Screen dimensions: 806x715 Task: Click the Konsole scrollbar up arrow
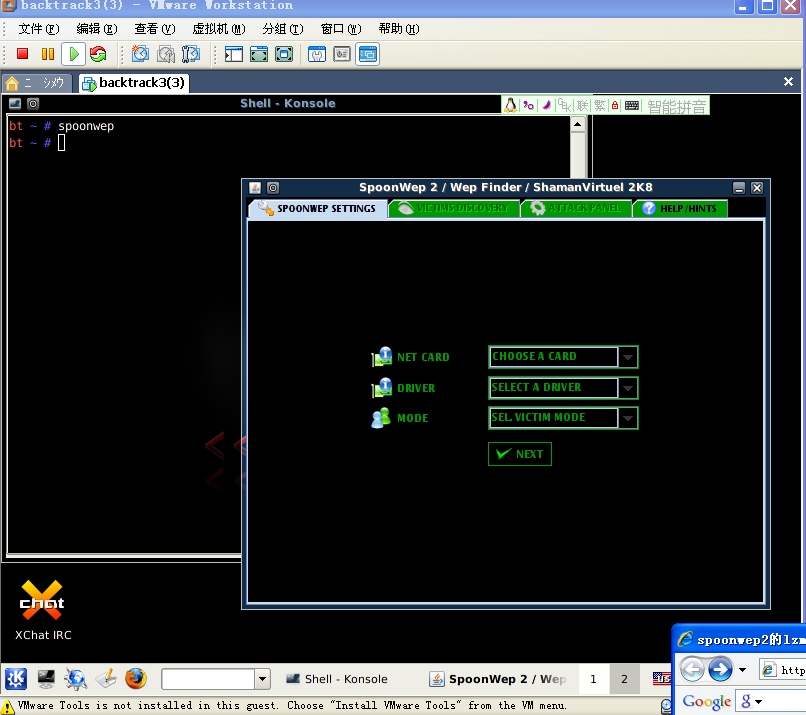578,124
